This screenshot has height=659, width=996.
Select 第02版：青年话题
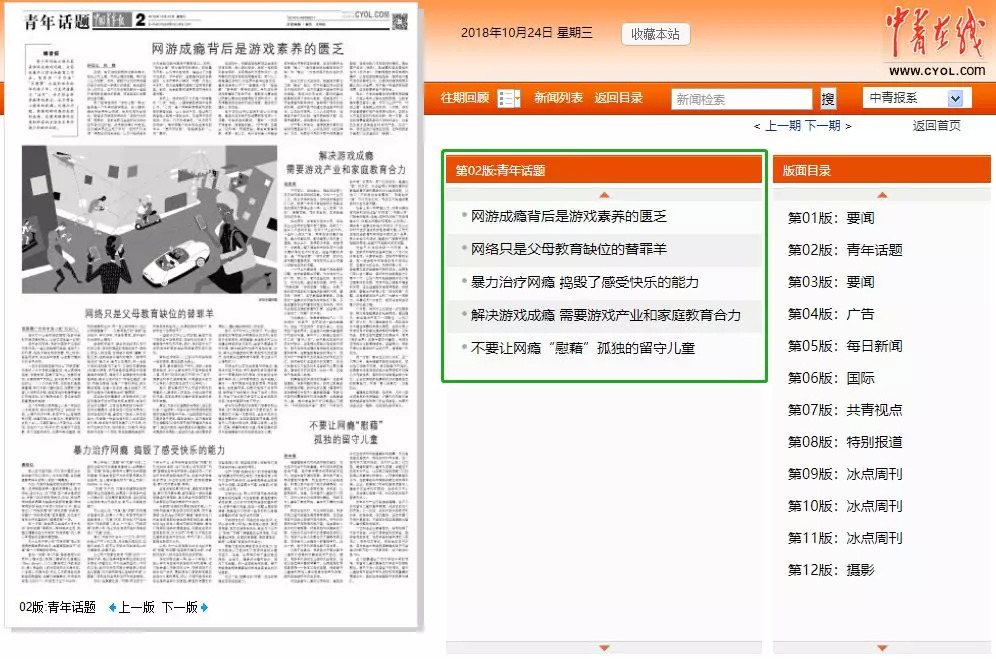845,250
